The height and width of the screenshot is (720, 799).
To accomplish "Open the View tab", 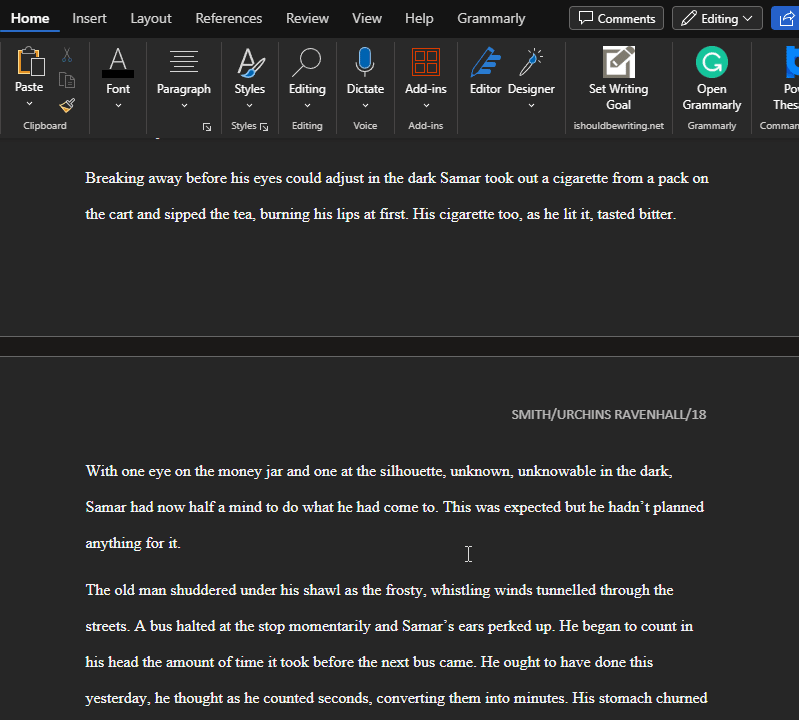I will point(367,18).
